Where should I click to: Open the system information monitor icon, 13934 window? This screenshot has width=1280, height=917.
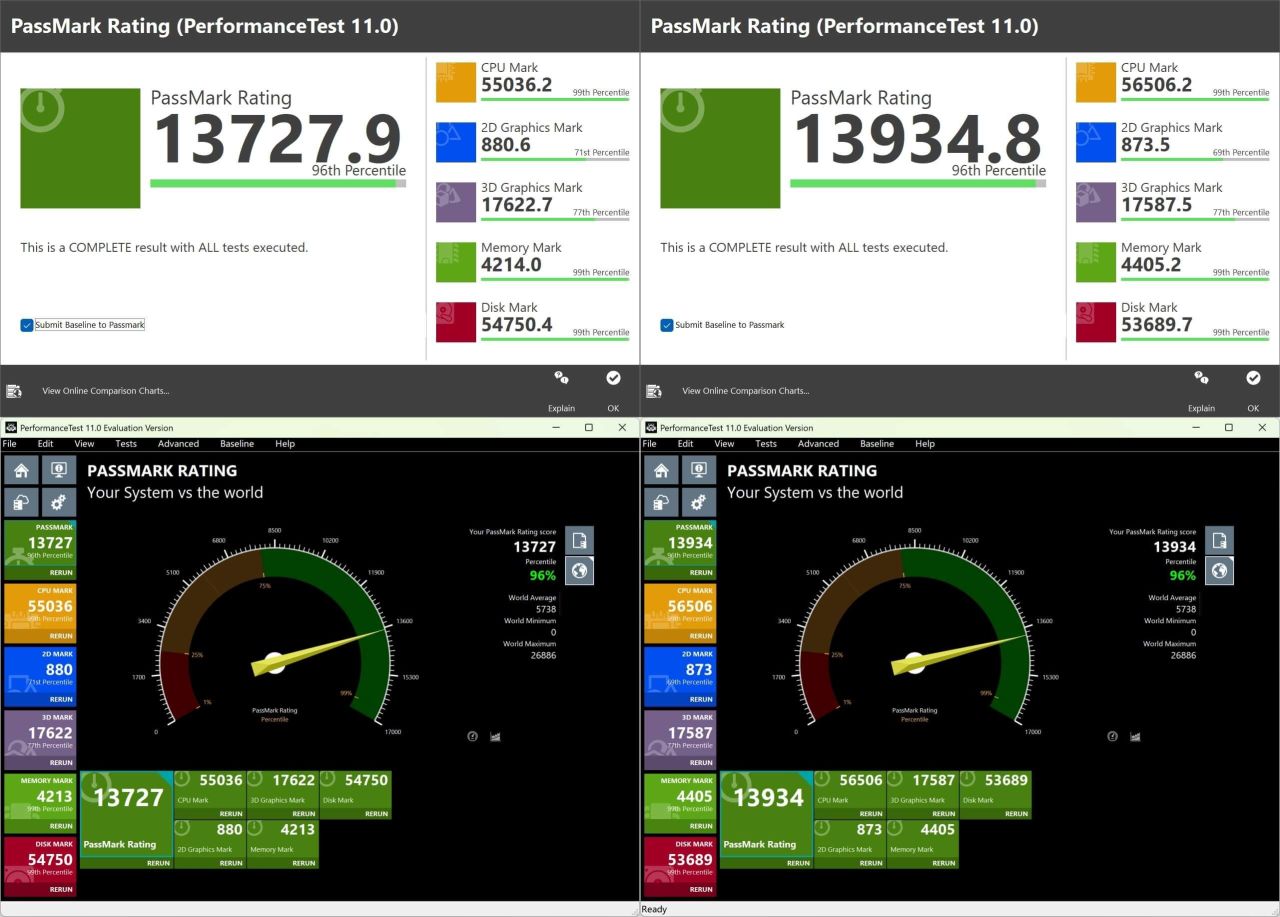pos(699,469)
